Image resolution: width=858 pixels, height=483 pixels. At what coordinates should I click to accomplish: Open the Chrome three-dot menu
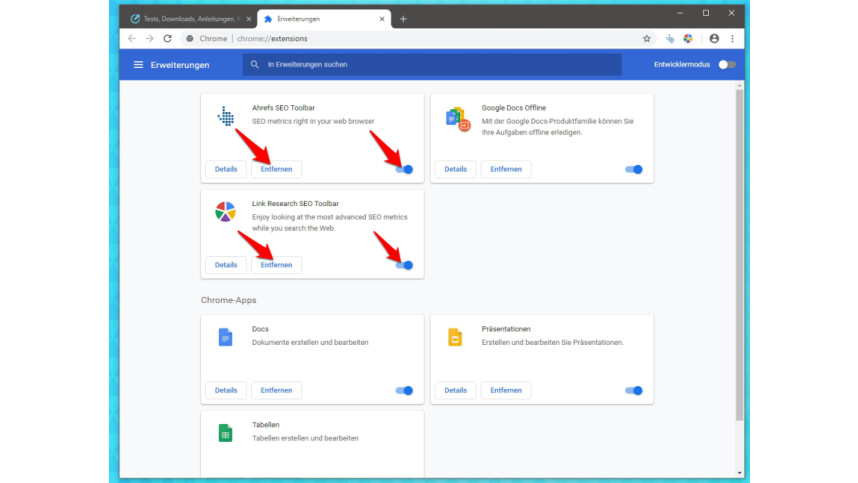pos(732,38)
